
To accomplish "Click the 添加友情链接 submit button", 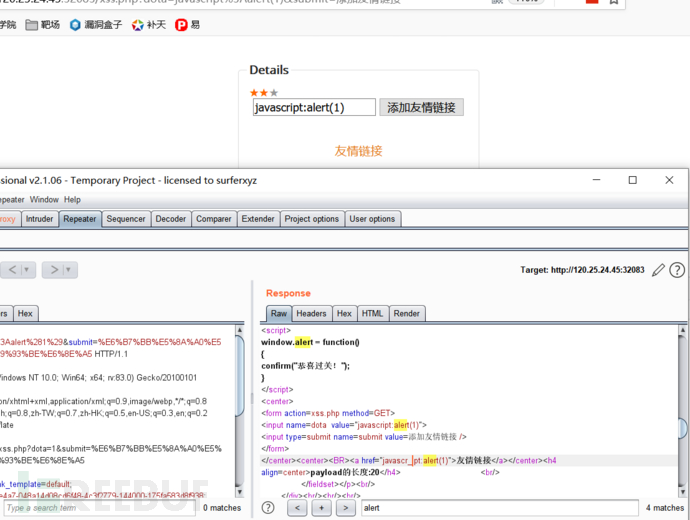I will point(421,107).
